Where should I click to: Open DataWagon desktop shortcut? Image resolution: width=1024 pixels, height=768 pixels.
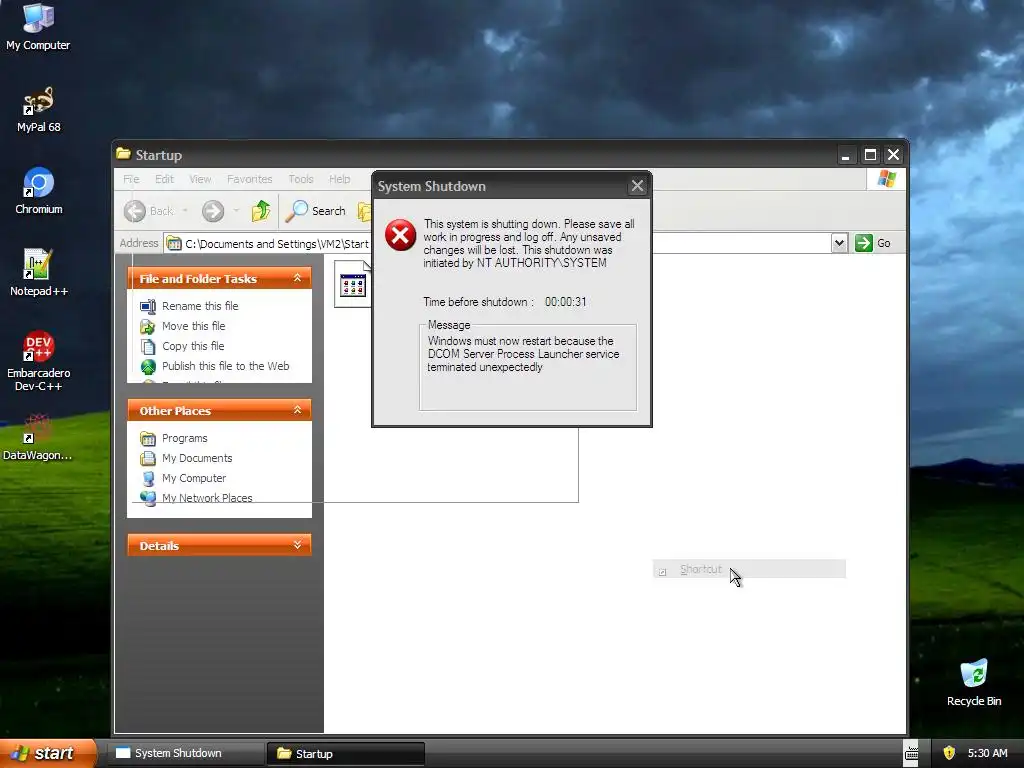coord(38,438)
